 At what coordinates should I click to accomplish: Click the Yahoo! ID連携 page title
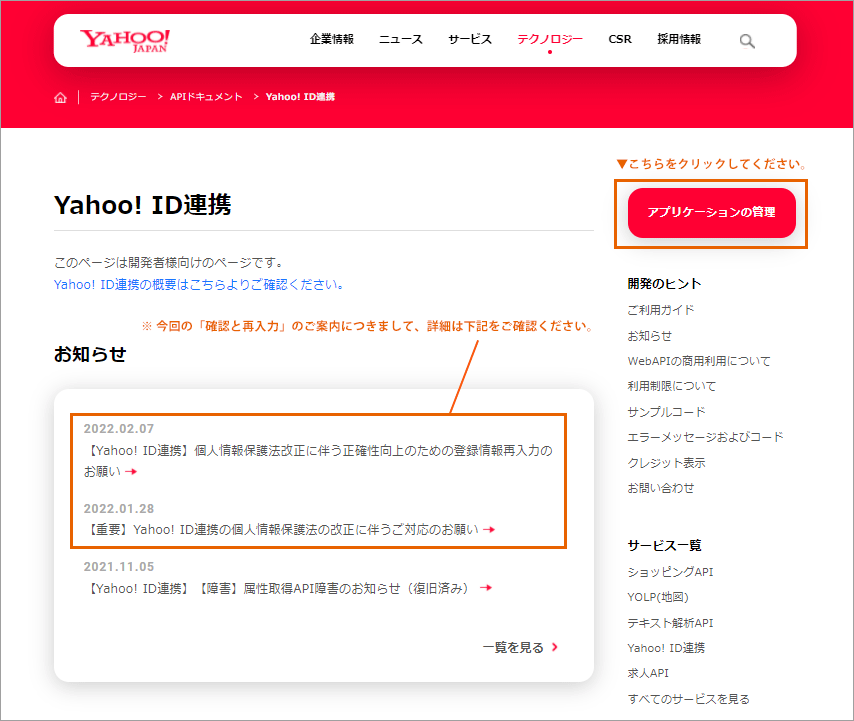tap(143, 205)
